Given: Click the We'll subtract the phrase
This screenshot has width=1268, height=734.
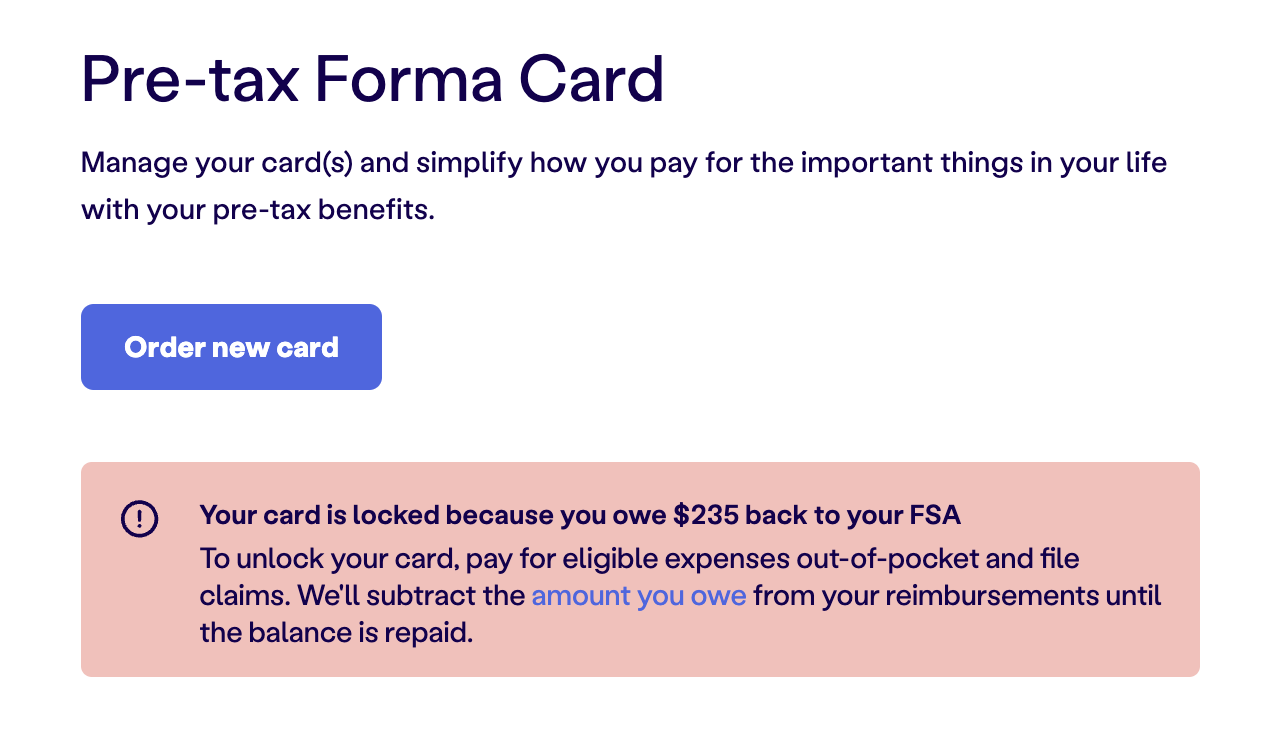Looking at the screenshot, I should (411, 596).
